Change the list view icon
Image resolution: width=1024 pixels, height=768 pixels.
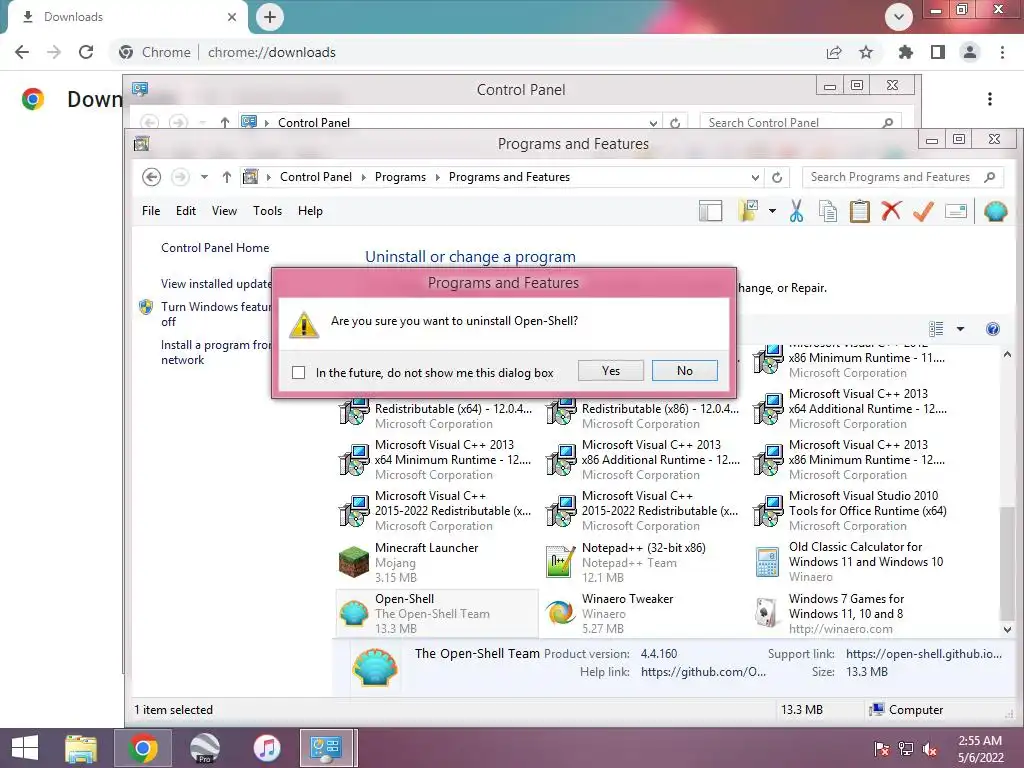pos(936,328)
